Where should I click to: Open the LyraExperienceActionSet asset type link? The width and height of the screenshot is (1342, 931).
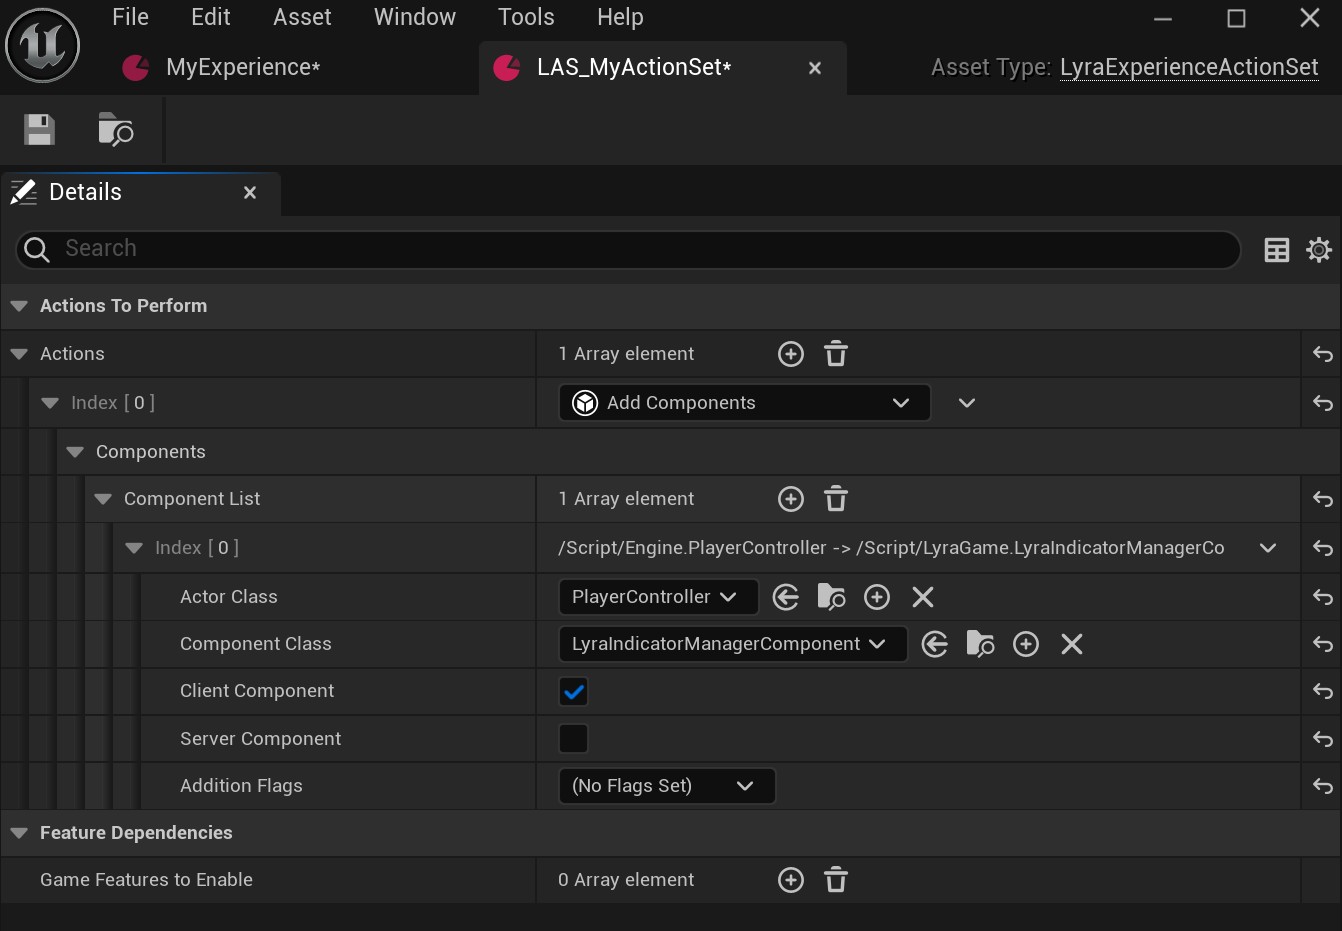tap(1189, 67)
